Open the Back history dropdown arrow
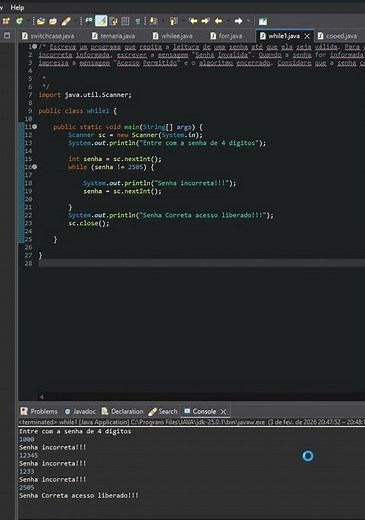Image resolution: width=365 pixels, height=520 pixels. [228, 21]
